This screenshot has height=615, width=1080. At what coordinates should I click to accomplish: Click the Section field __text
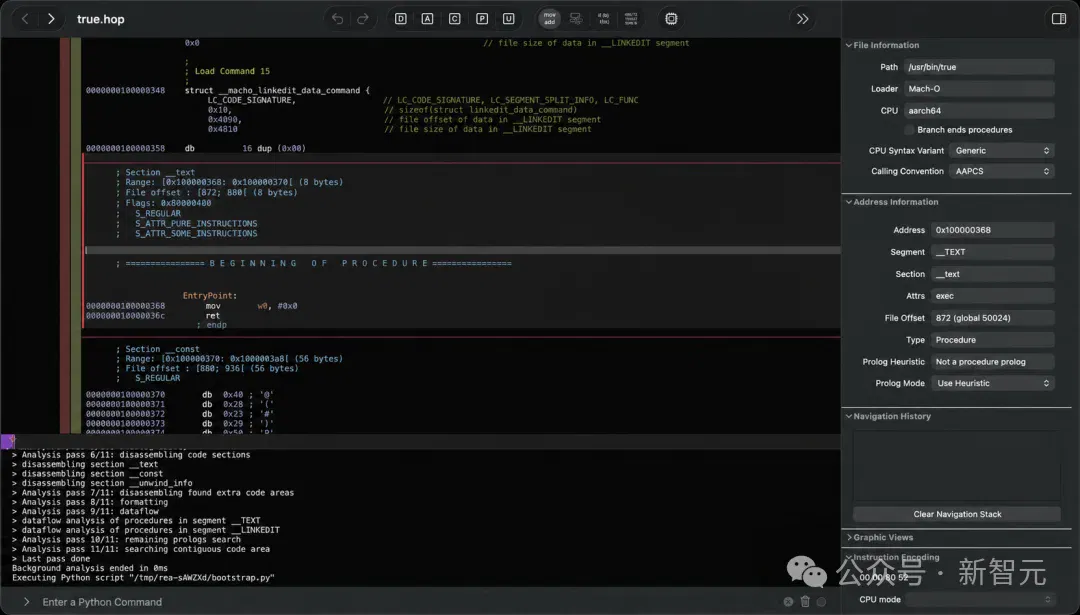point(993,274)
